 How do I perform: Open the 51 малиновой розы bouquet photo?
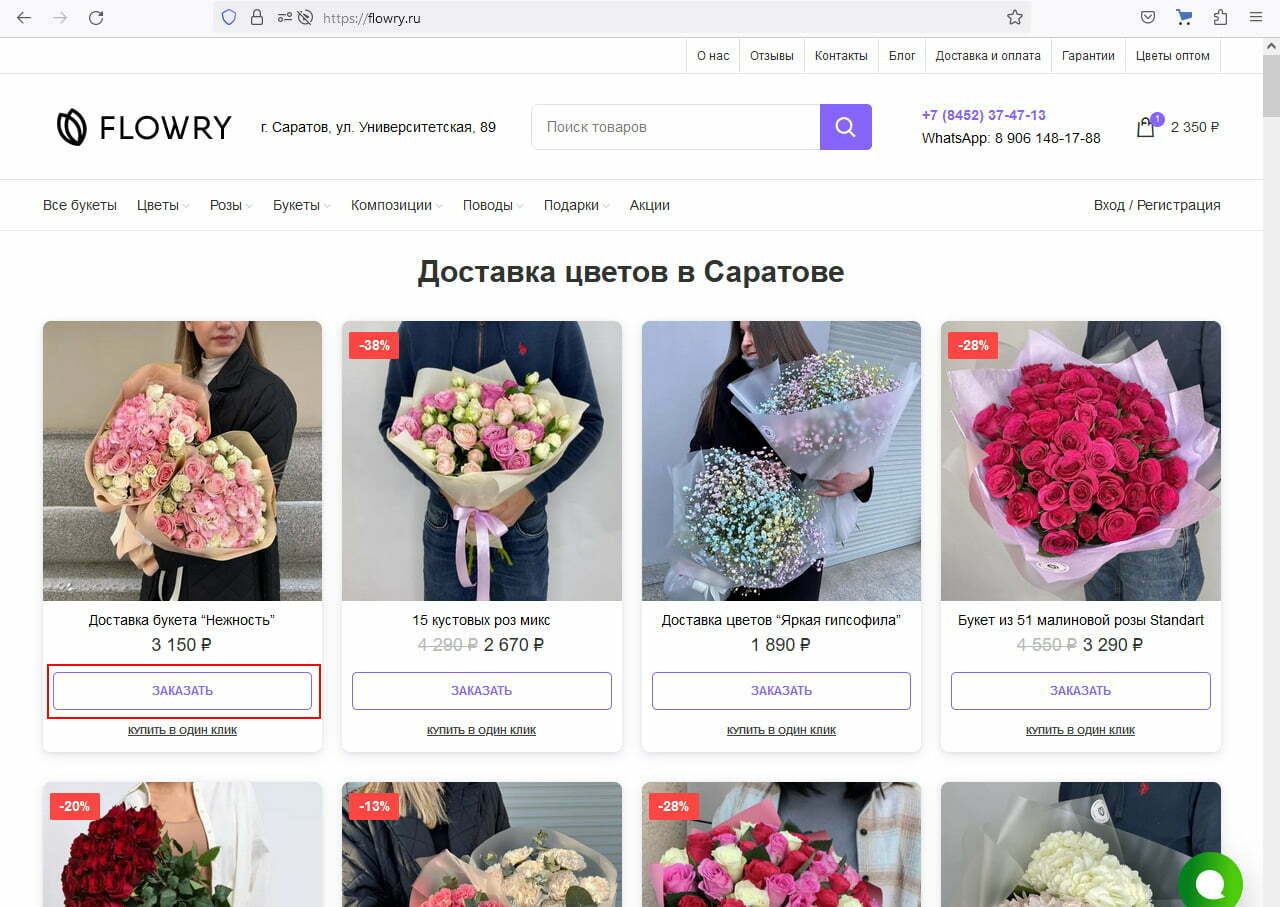pos(1080,460)
